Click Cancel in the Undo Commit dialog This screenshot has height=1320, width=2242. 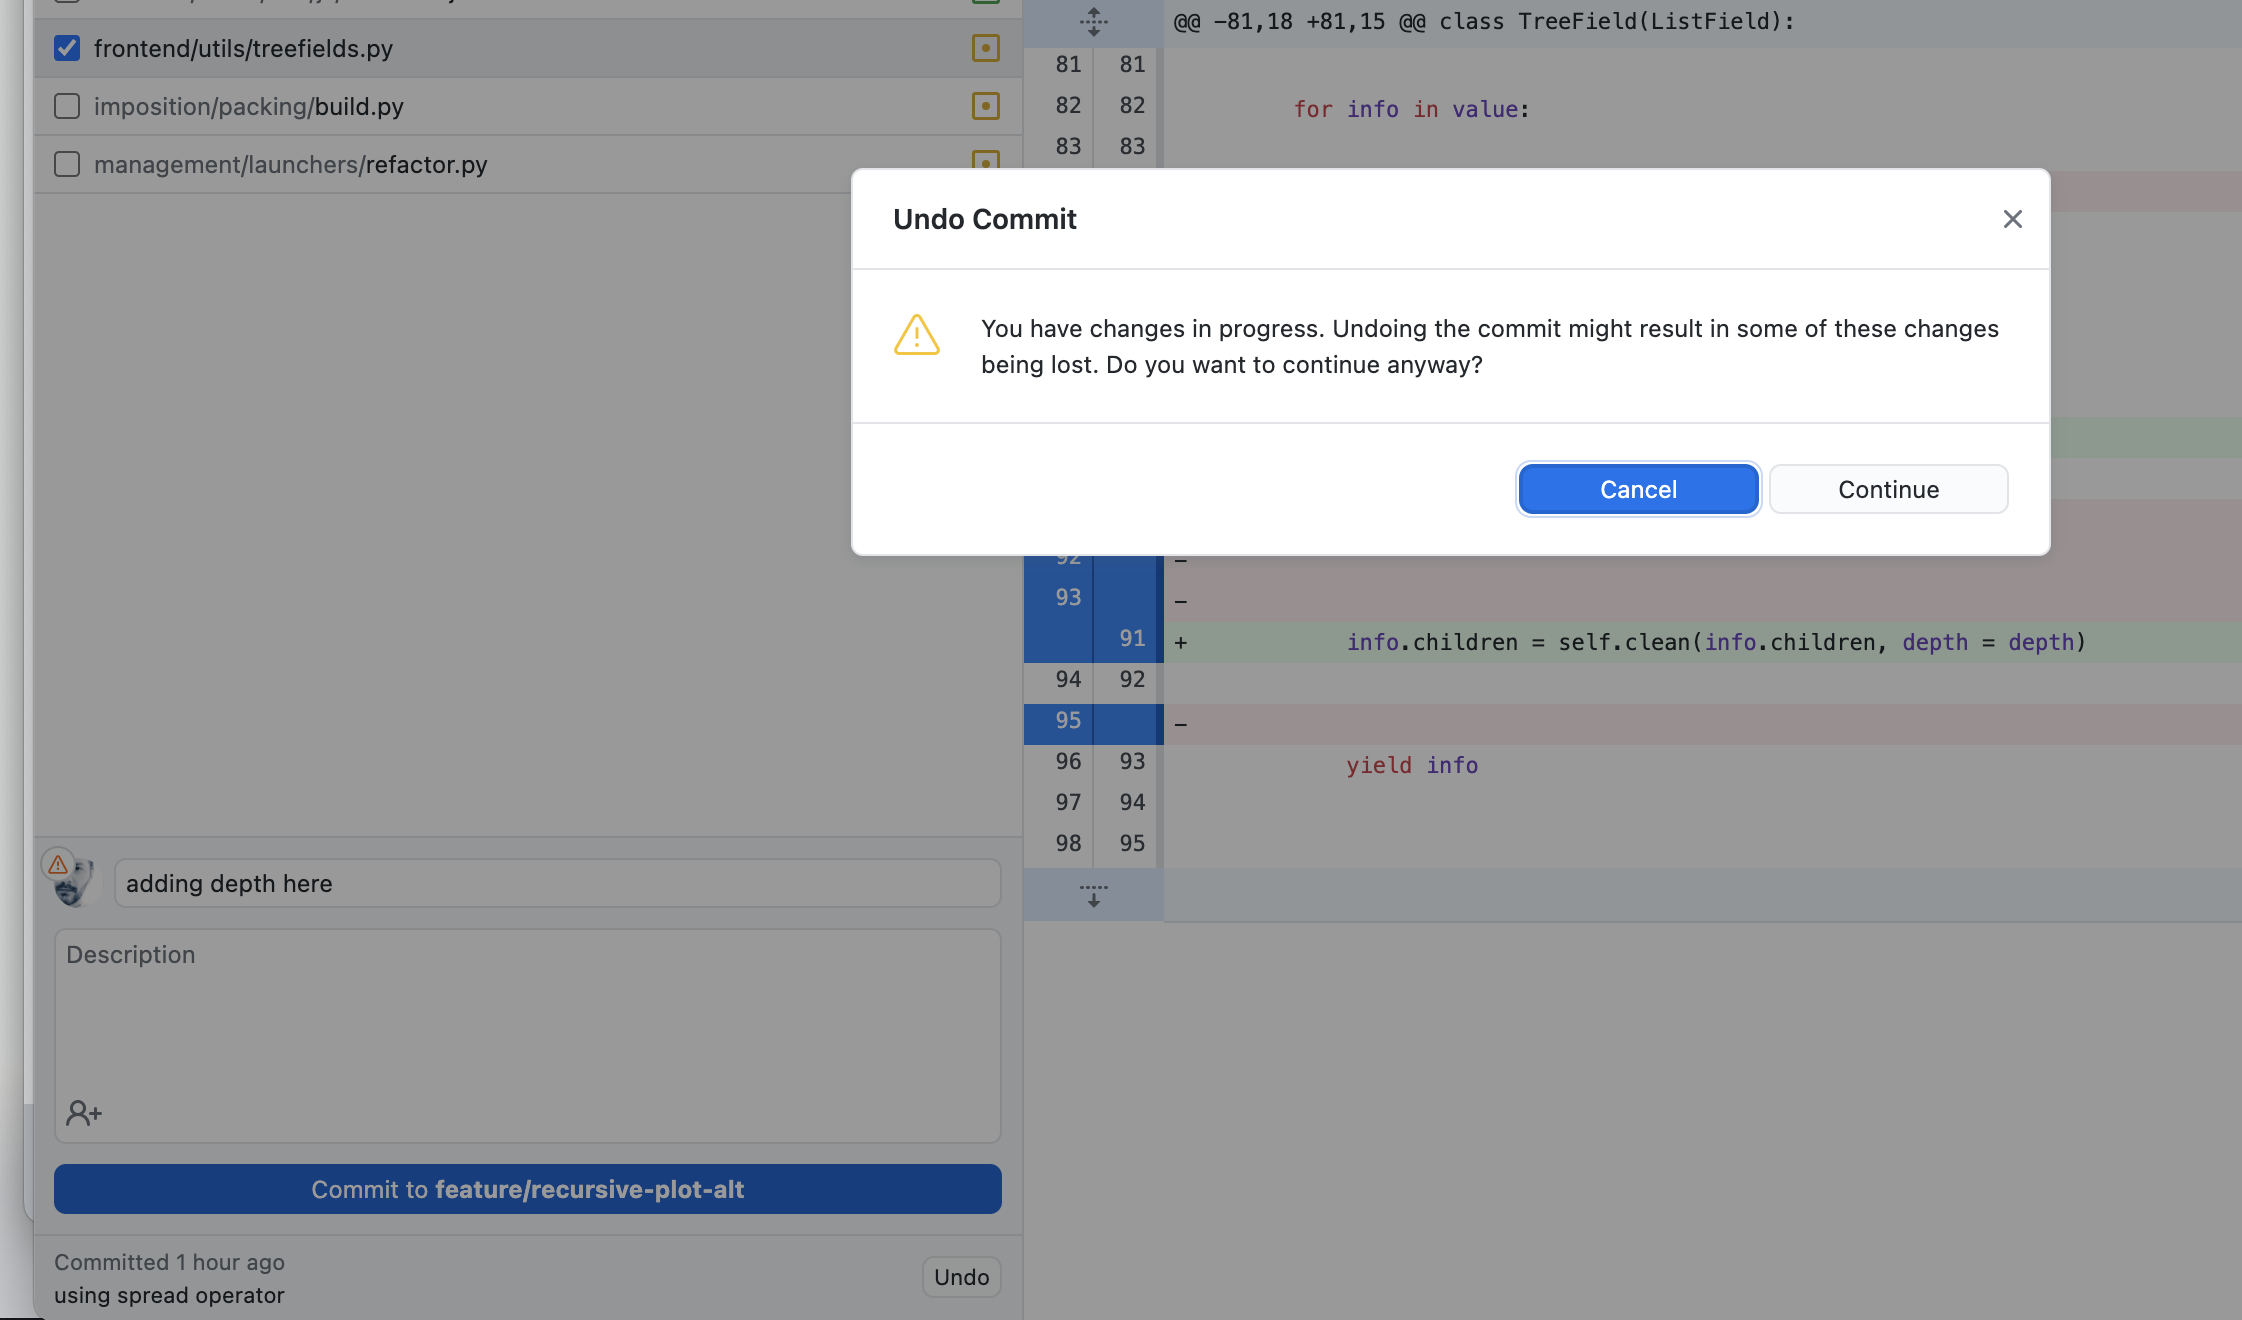[x=1637, y=489]
